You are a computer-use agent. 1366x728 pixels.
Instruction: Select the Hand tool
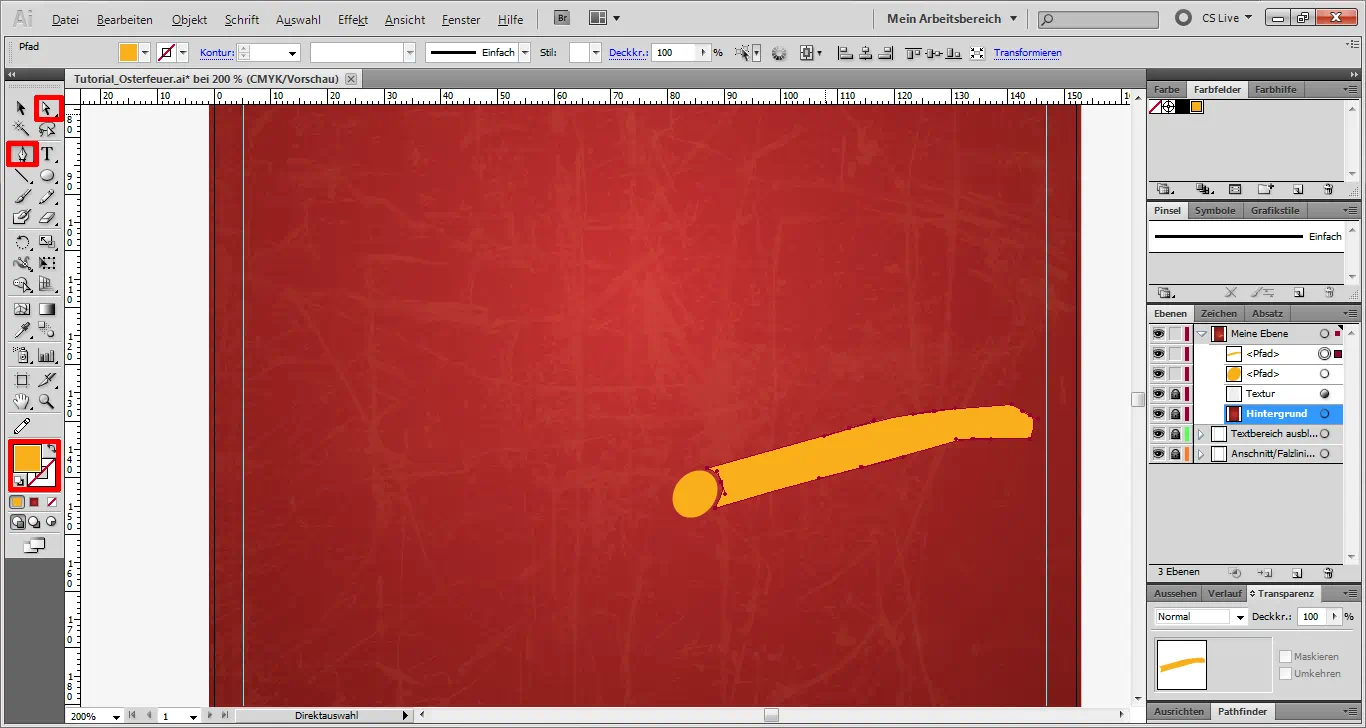(21, 402)
